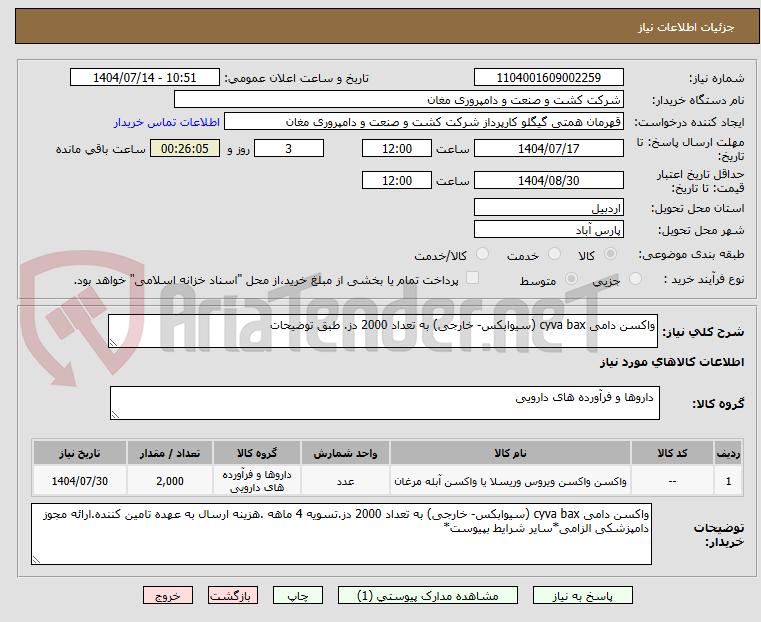Viewport: 761px width, 622px height.
Task: Click the resize grip of توضیحات خریدار box
Action: pos(36,559)
